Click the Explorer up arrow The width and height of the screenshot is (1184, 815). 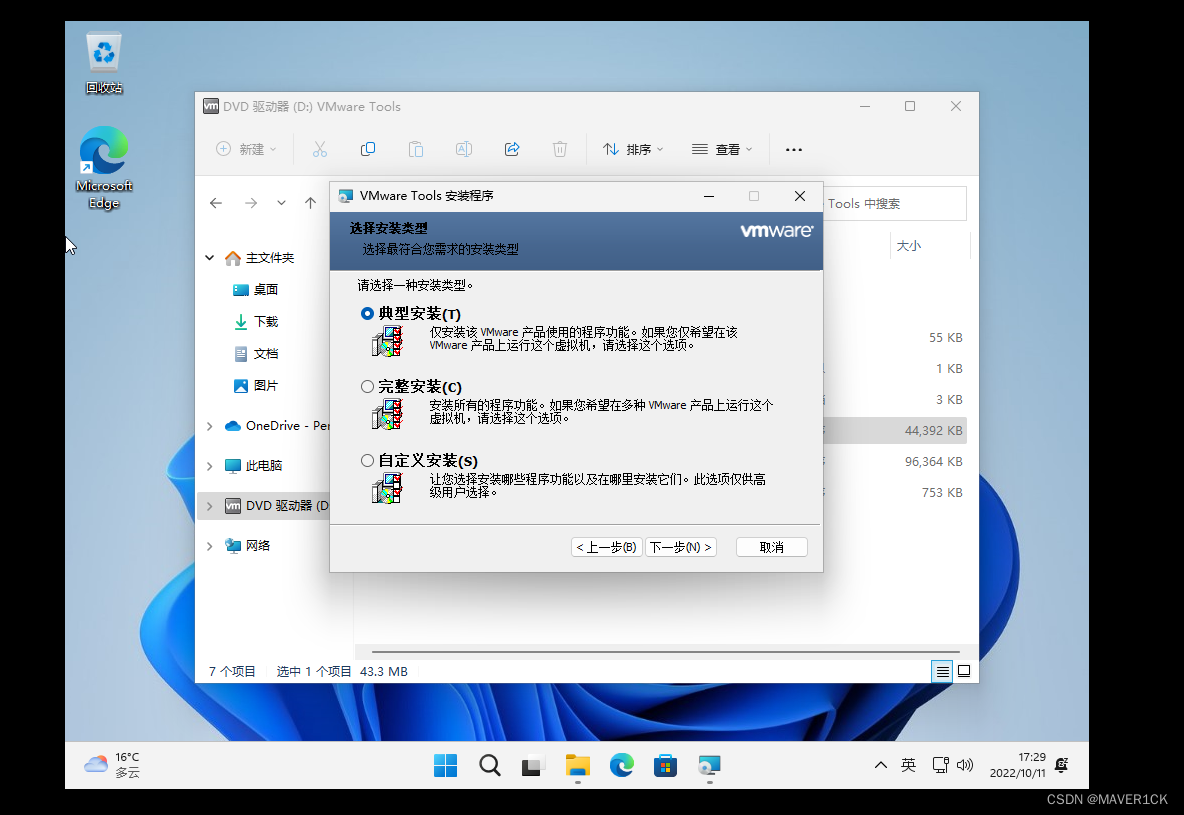tap(310, 203)
